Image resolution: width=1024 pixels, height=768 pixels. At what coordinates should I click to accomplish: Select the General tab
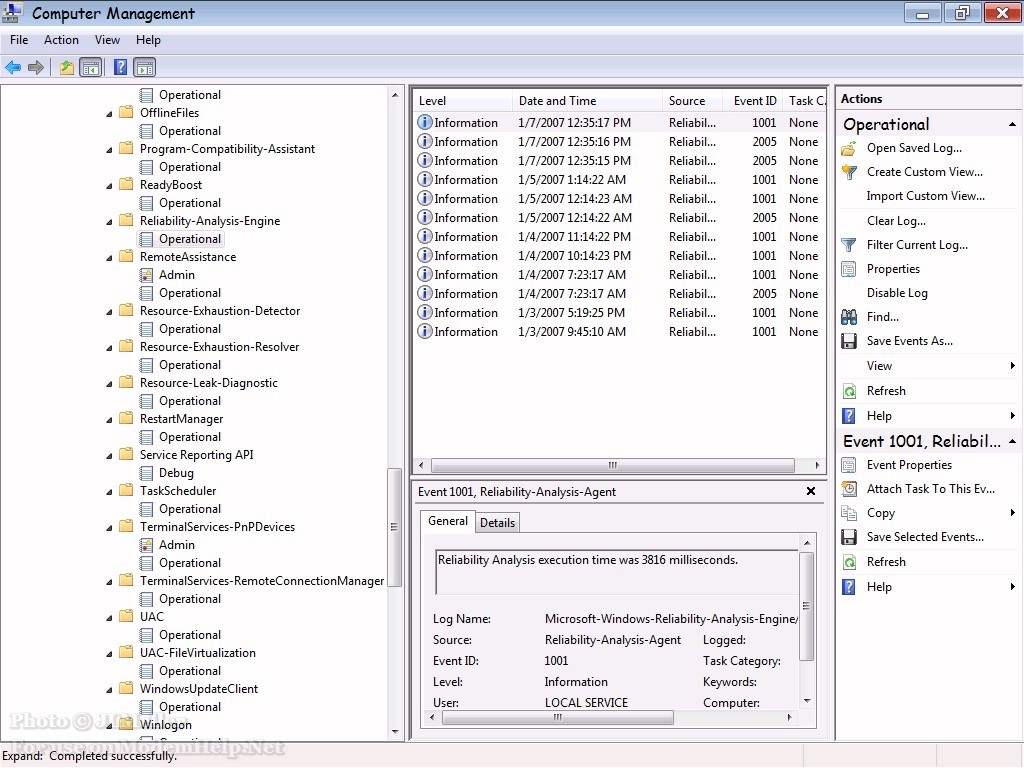click(448, 521)
